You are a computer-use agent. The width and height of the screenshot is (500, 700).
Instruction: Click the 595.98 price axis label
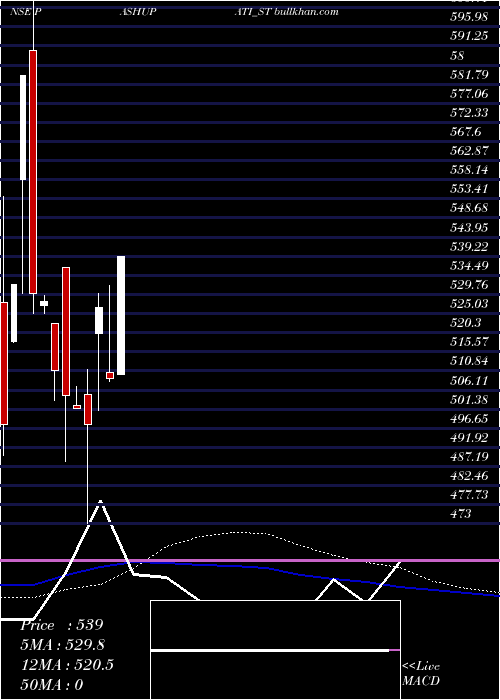tap(469, 17)
